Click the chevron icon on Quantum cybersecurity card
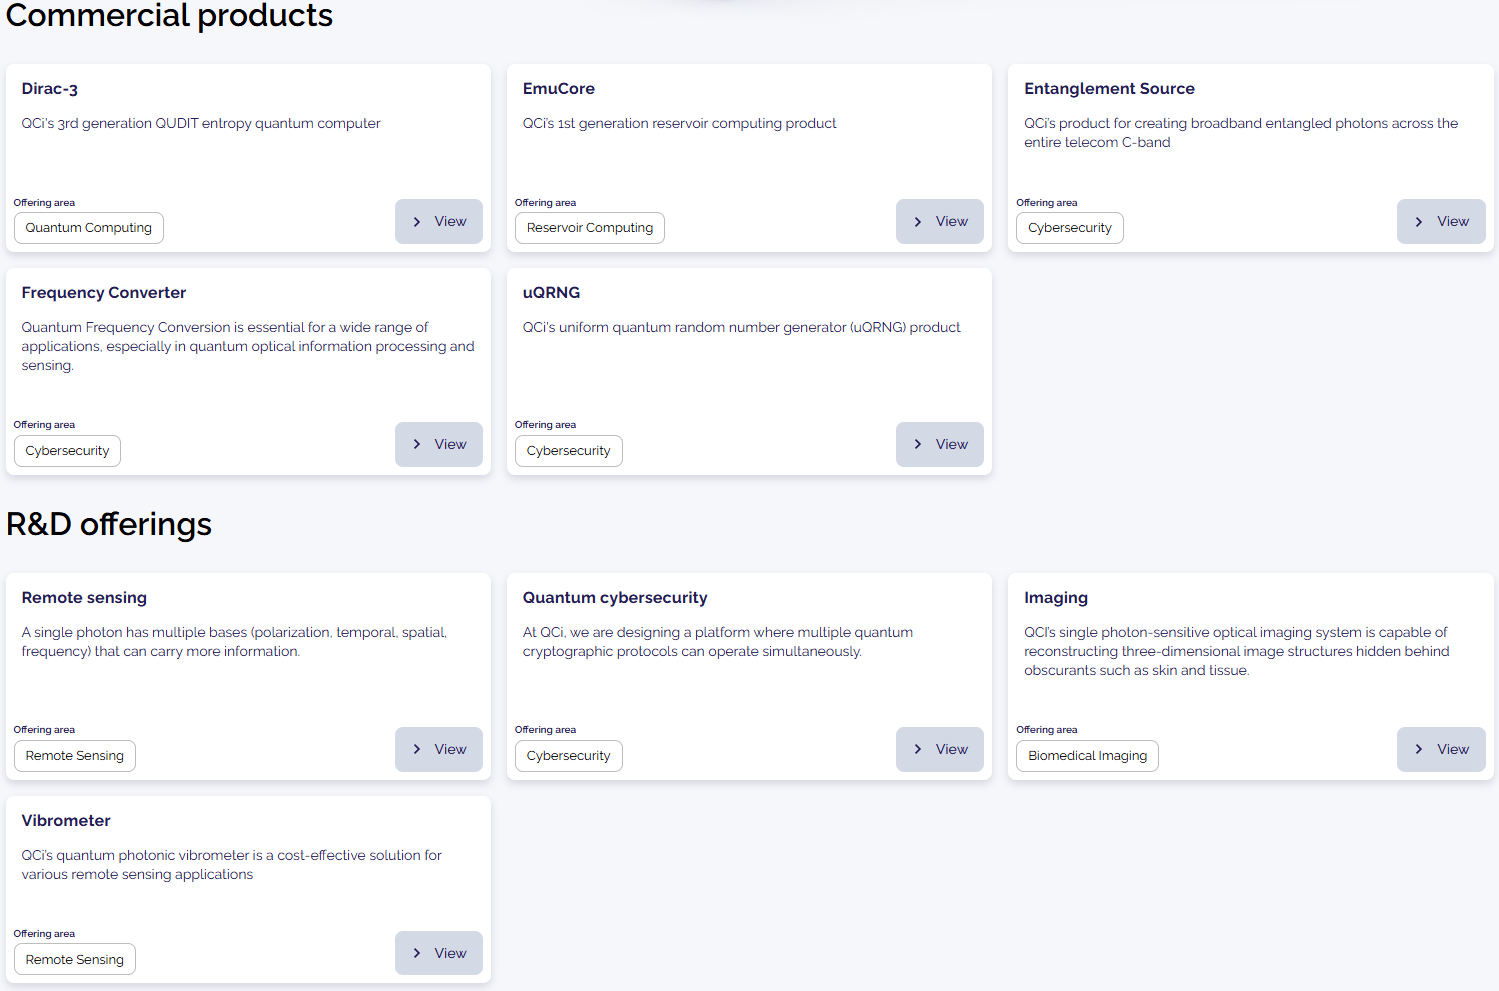Image resolution: width=1499 pixels, height=991 pixels. (x=918, y=749)
